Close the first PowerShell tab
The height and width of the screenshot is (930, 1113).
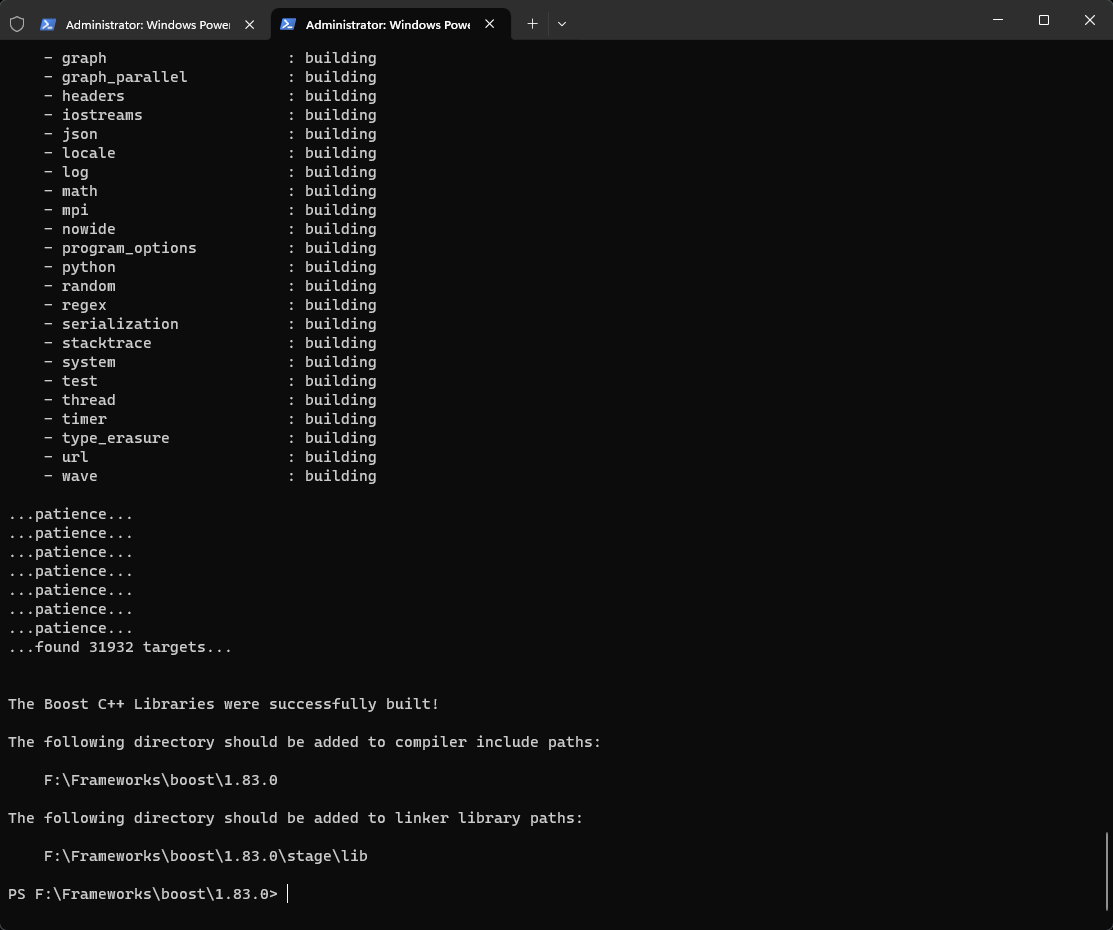click(250, 24)
